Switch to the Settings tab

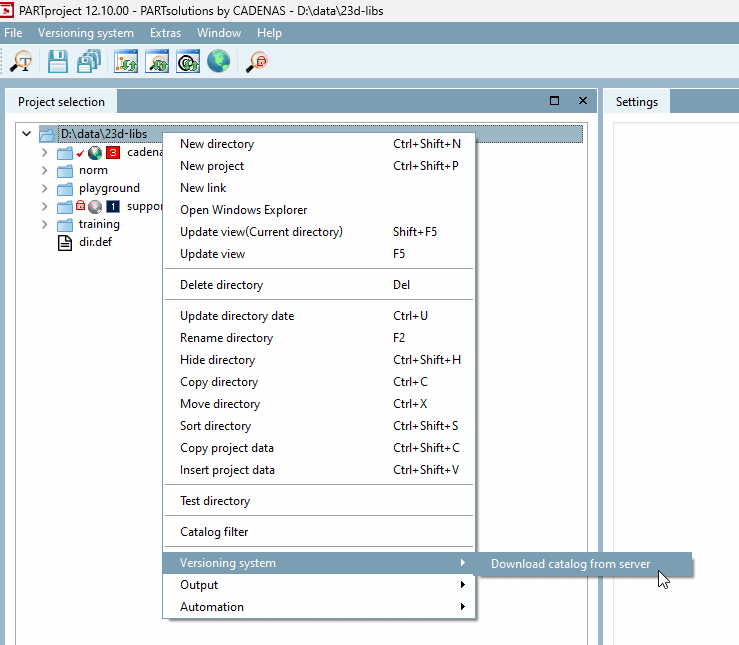(x=636, y=102)
